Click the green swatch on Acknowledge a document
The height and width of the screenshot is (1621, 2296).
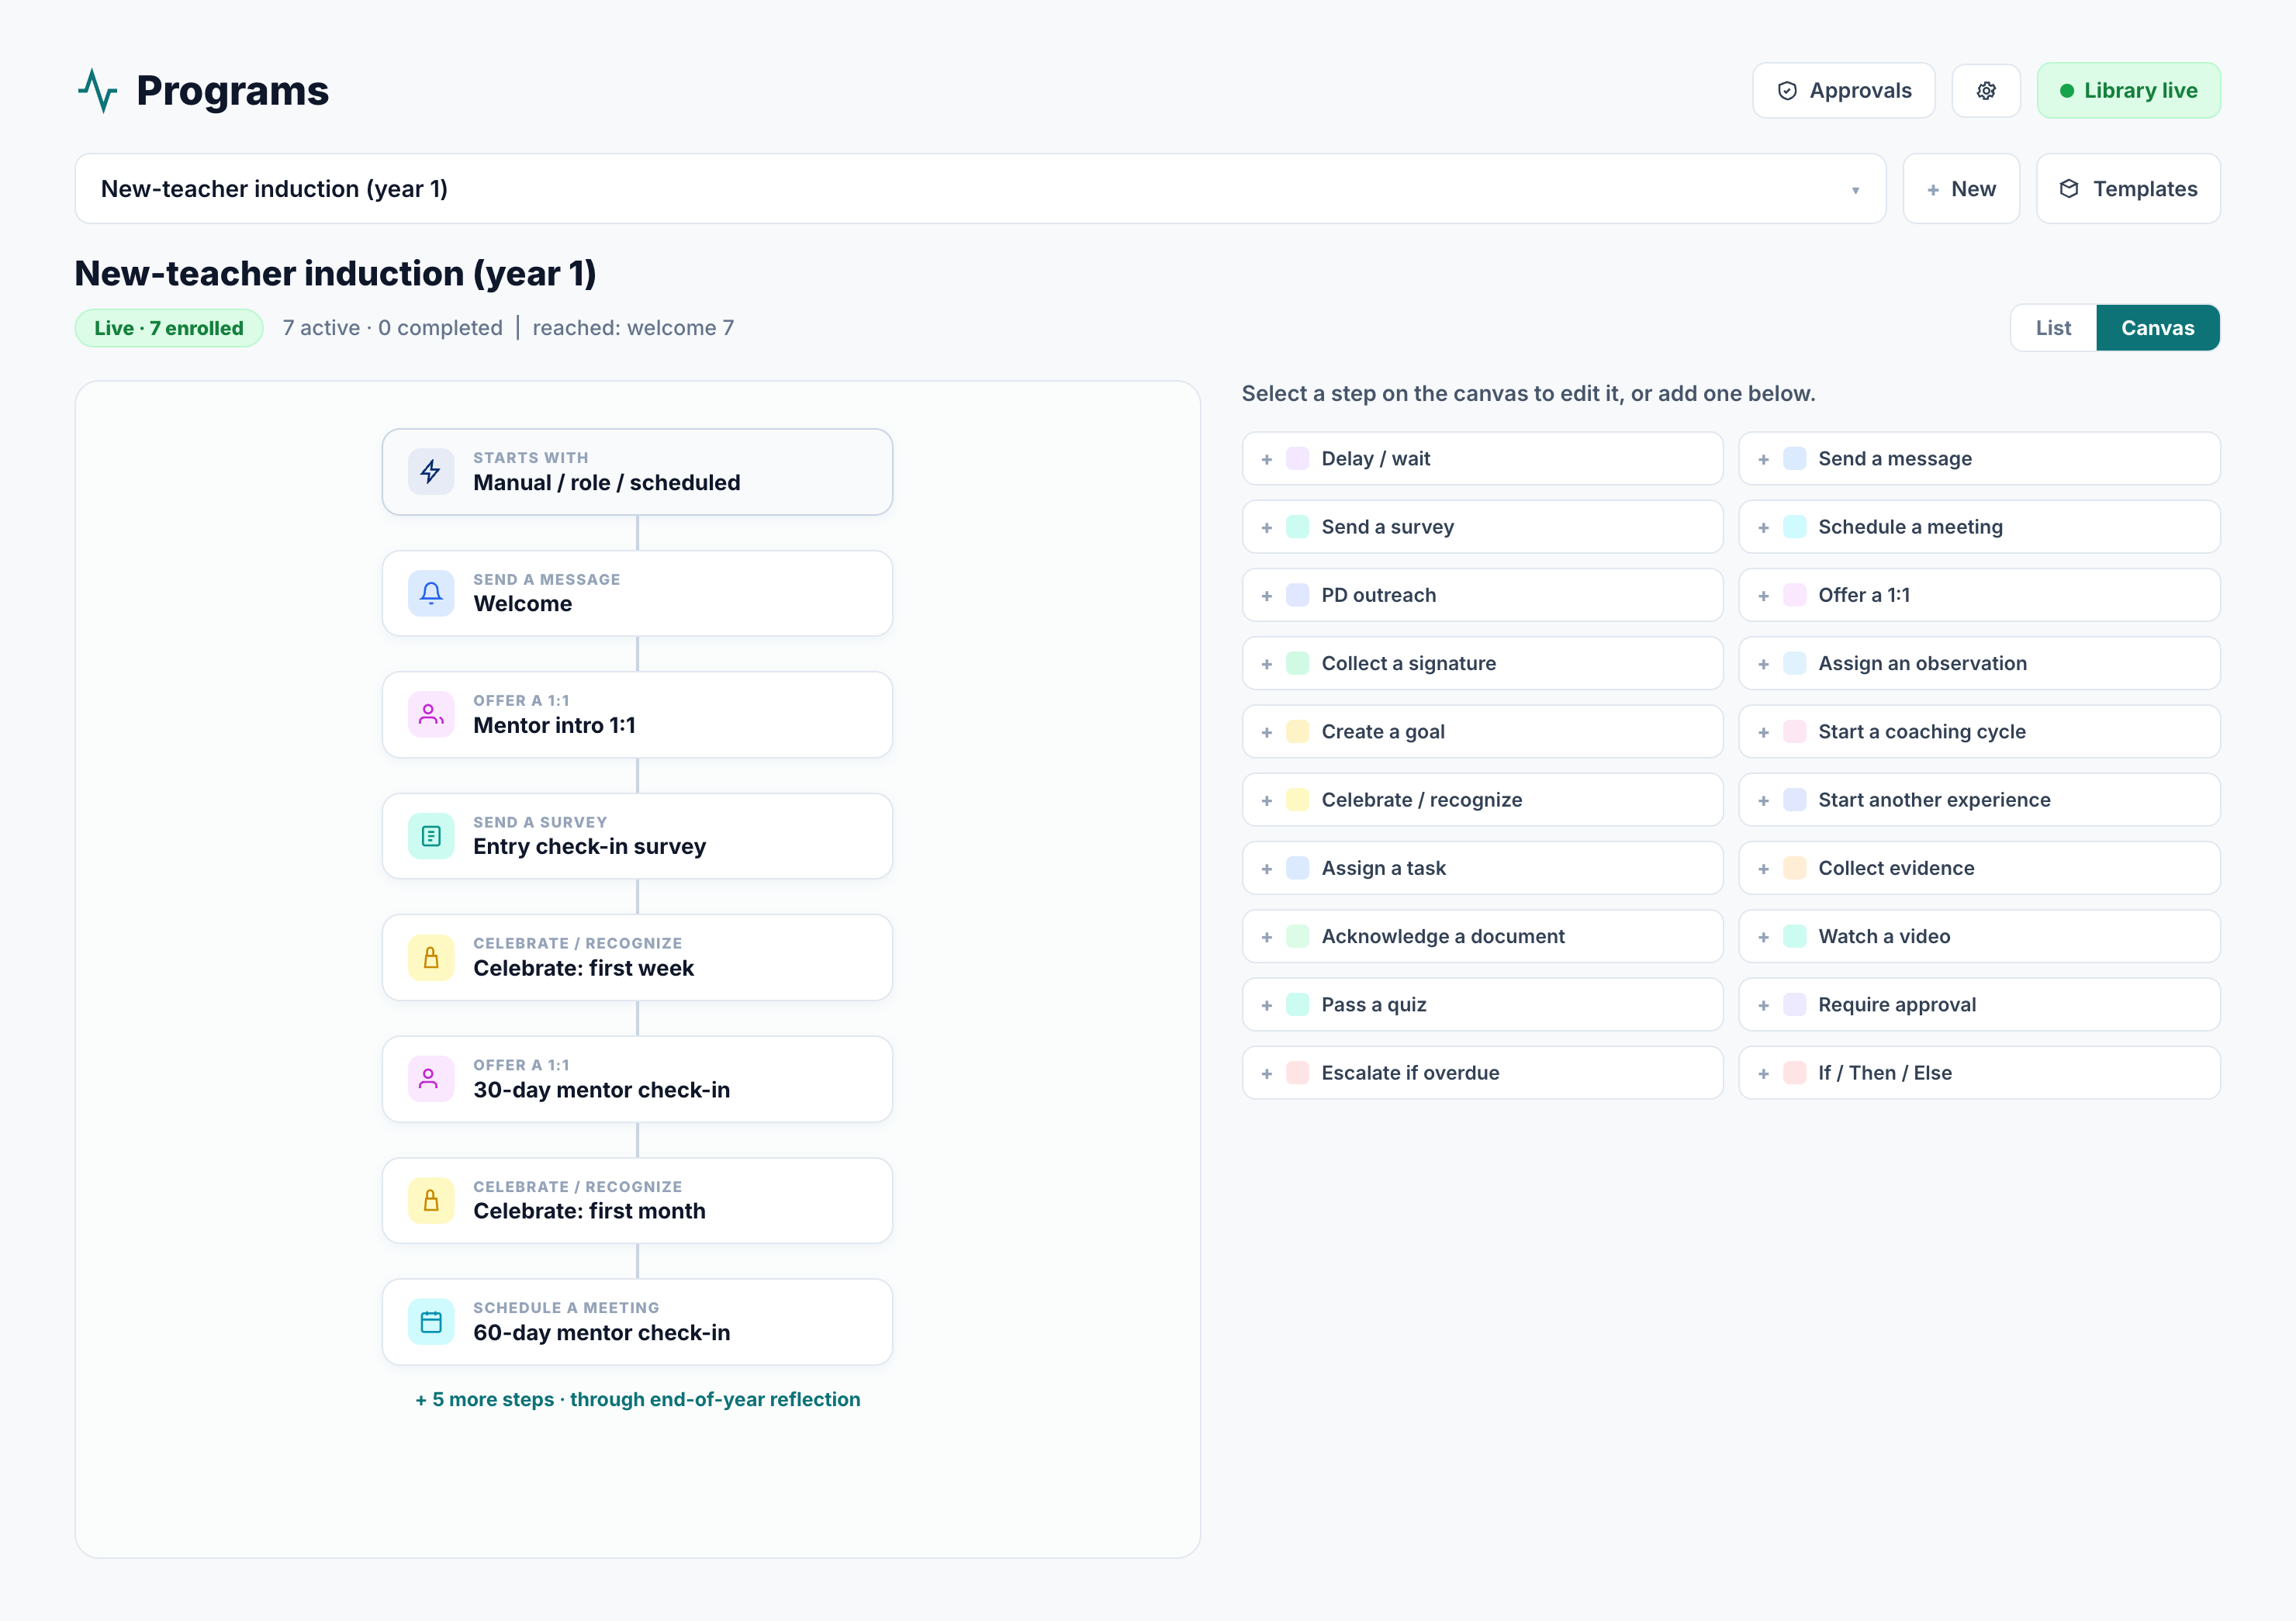coord(1297,937)
